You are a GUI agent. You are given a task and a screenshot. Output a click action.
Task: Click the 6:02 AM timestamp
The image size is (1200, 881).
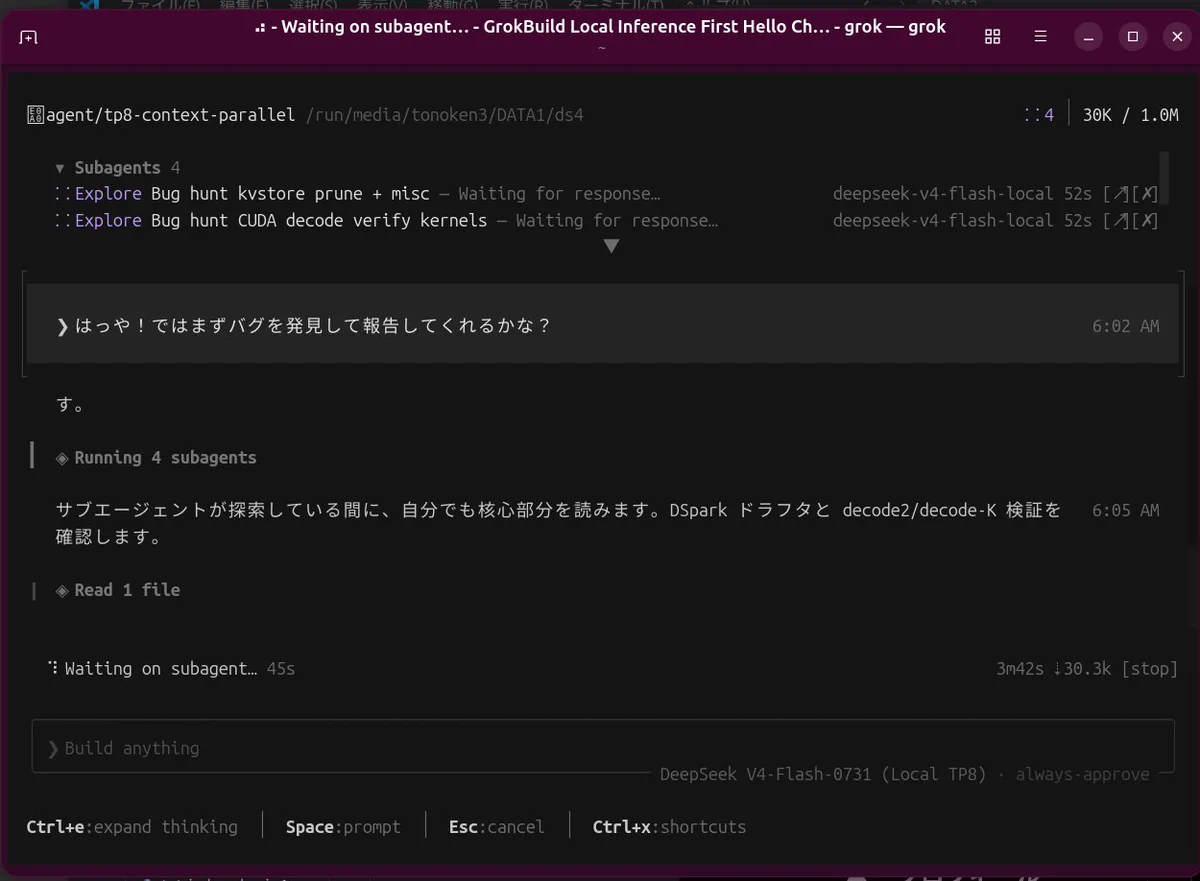(x=1126, y=326)
